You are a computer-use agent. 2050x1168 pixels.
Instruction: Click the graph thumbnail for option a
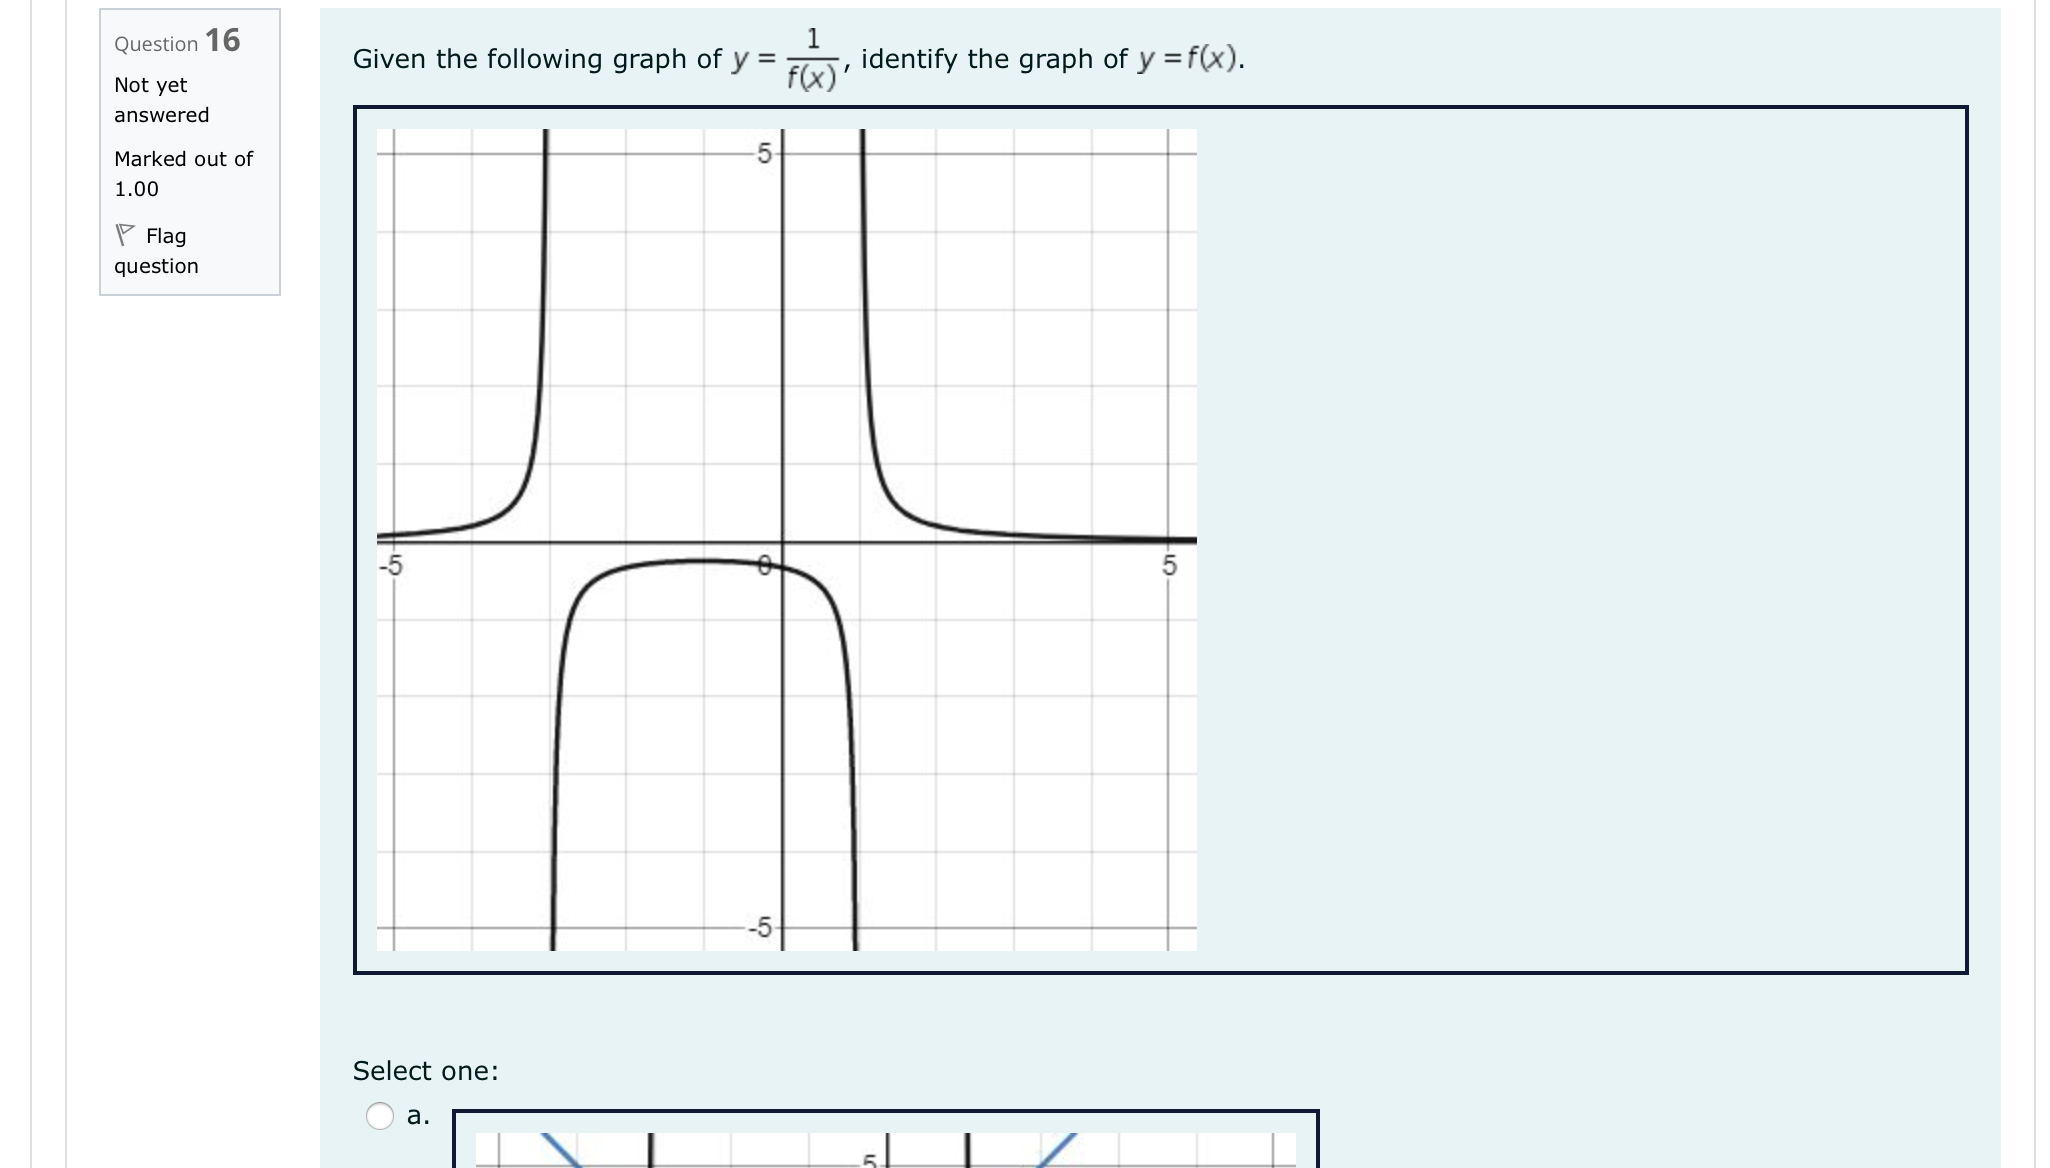(885, 1150)
